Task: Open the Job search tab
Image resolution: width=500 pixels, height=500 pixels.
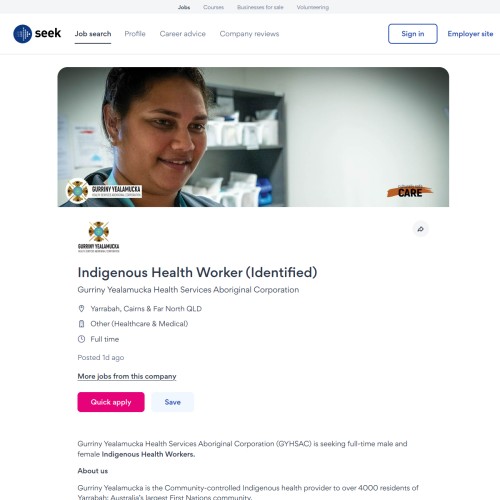Action: click(93, 34)
